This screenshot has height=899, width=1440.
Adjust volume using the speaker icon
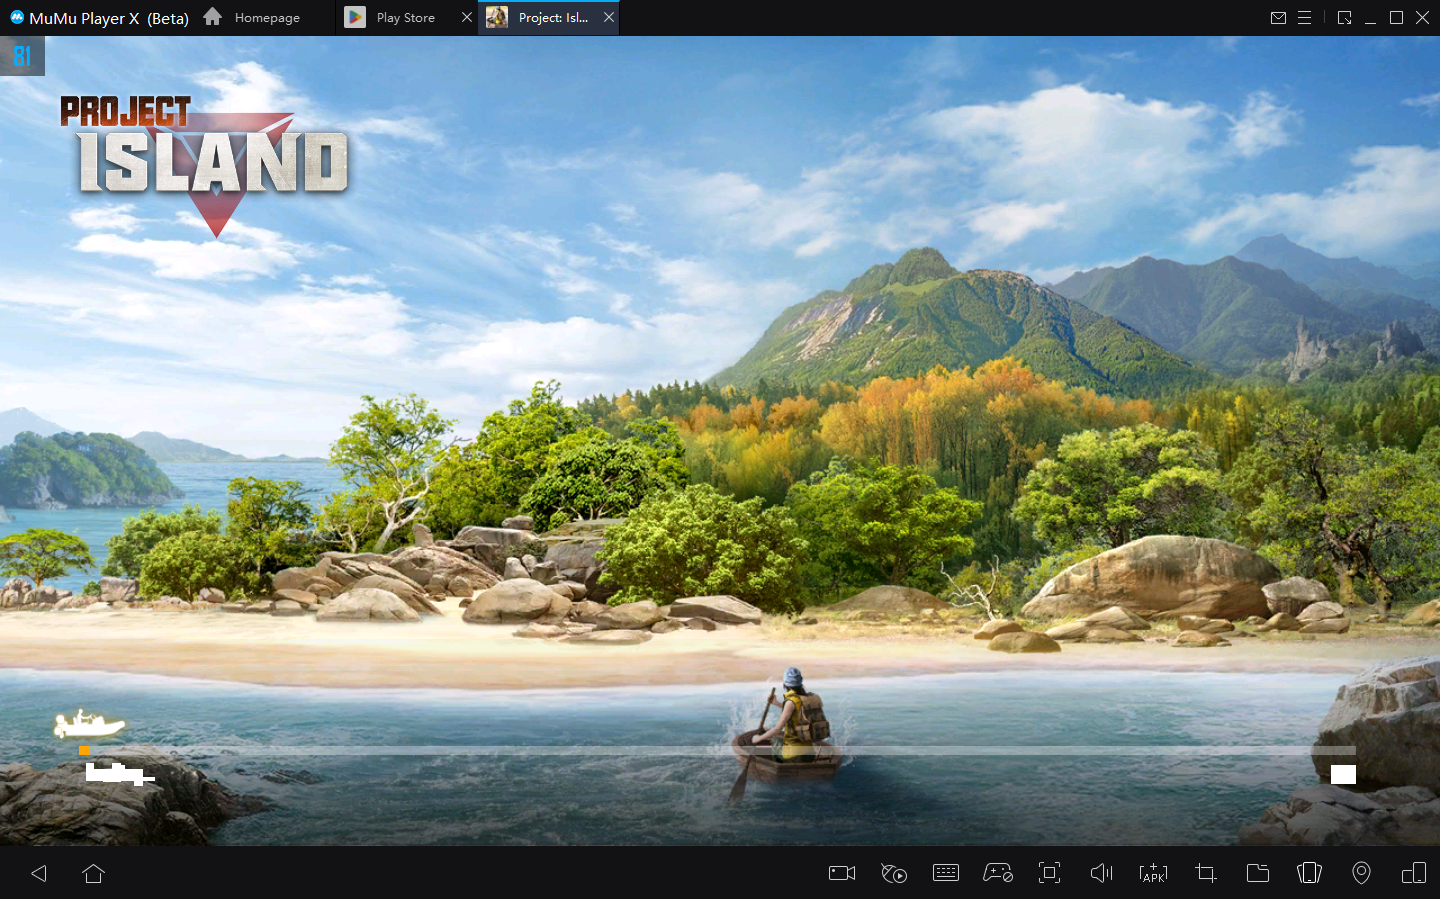1101,873
